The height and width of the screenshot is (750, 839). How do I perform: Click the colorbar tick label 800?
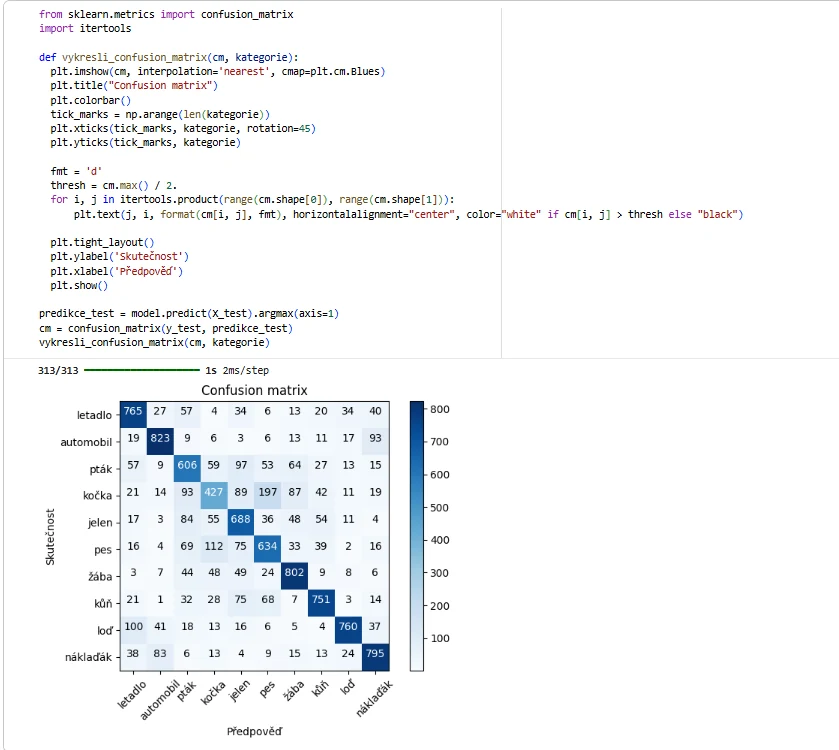[440, 410]
